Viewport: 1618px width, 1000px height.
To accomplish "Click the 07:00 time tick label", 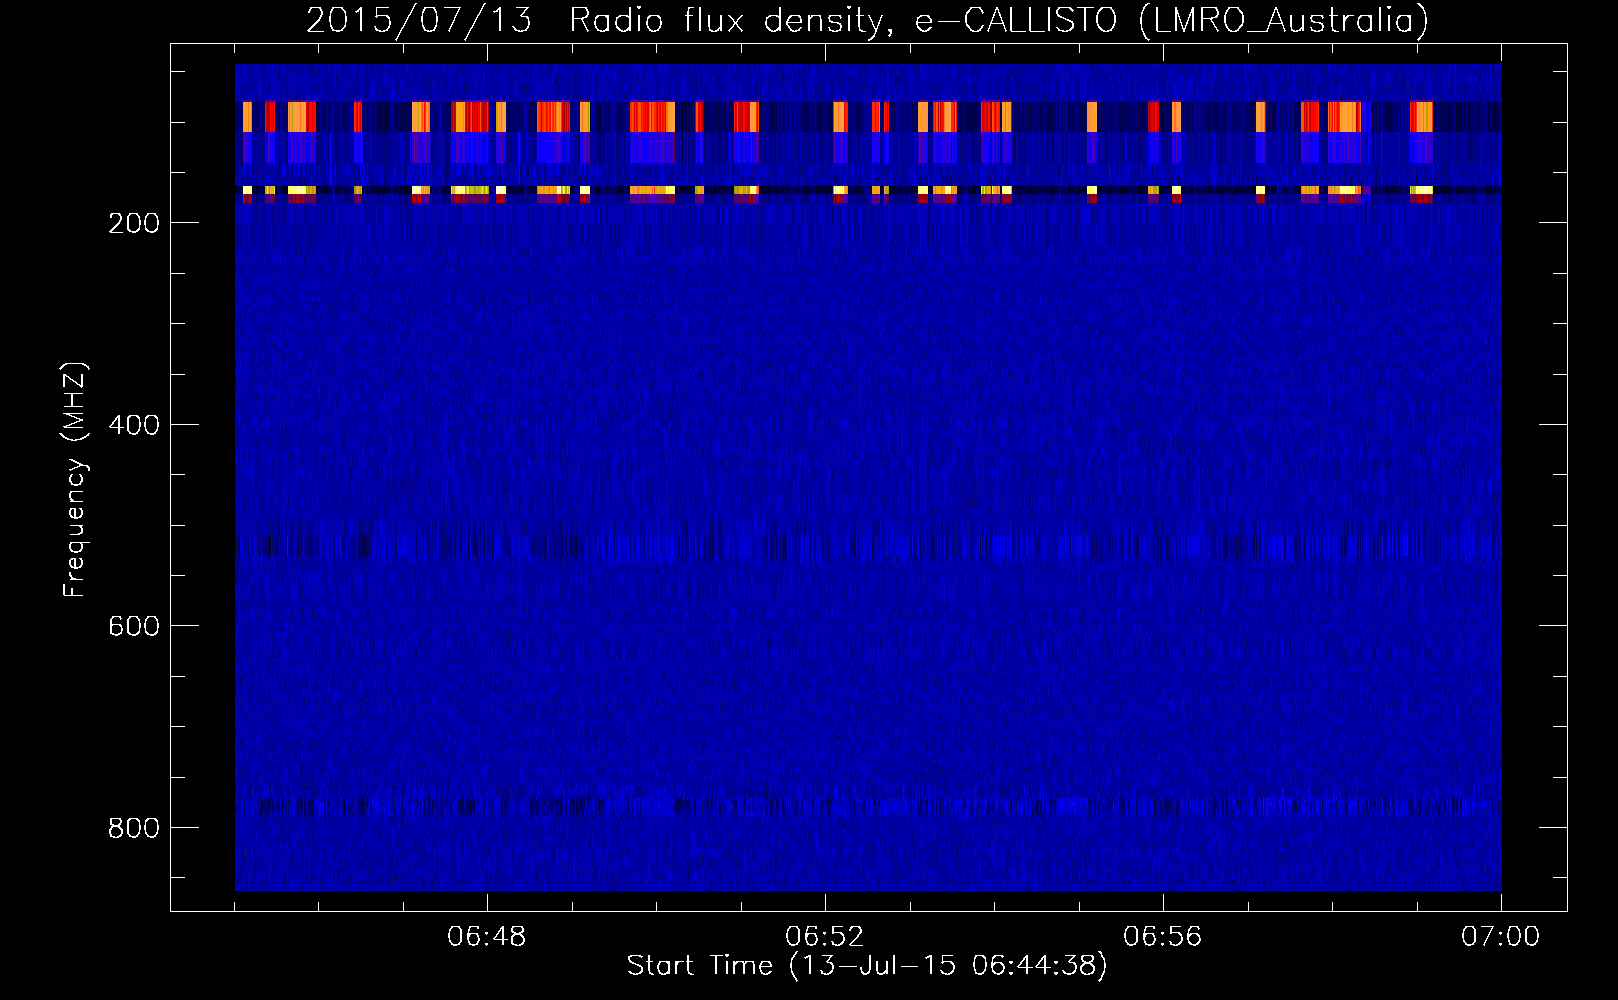I will pyautogui.click(x=1501, y=937).
